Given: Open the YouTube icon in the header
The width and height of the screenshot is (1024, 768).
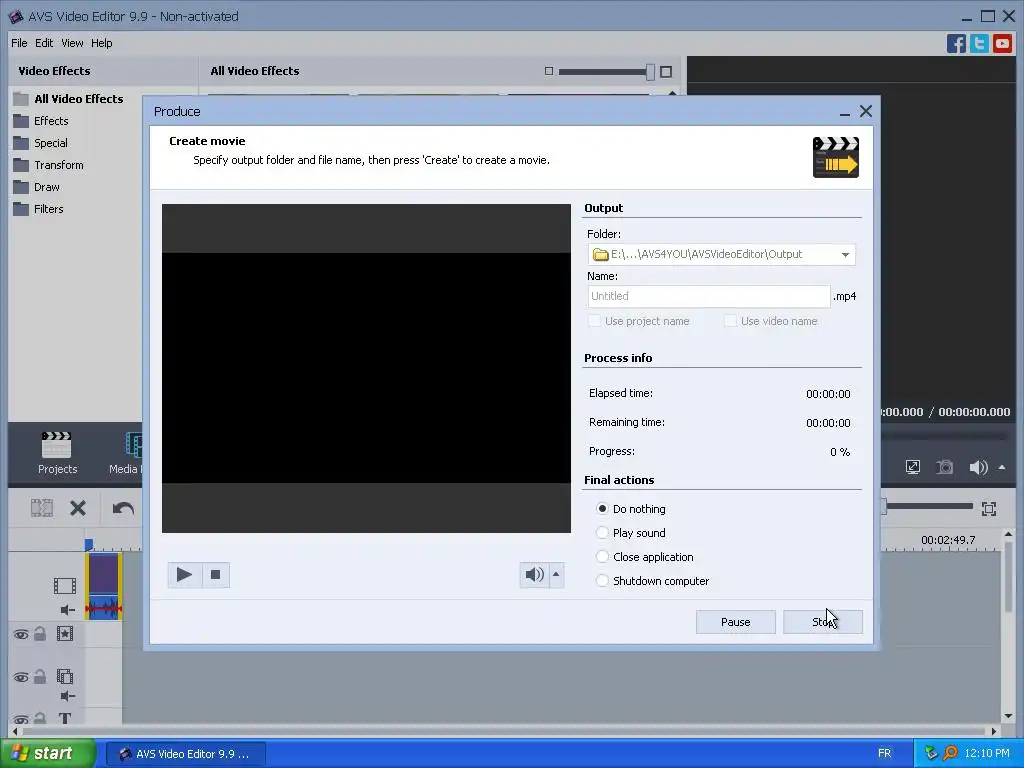Looking at the screenshot, I should (x=1002, y=44).
